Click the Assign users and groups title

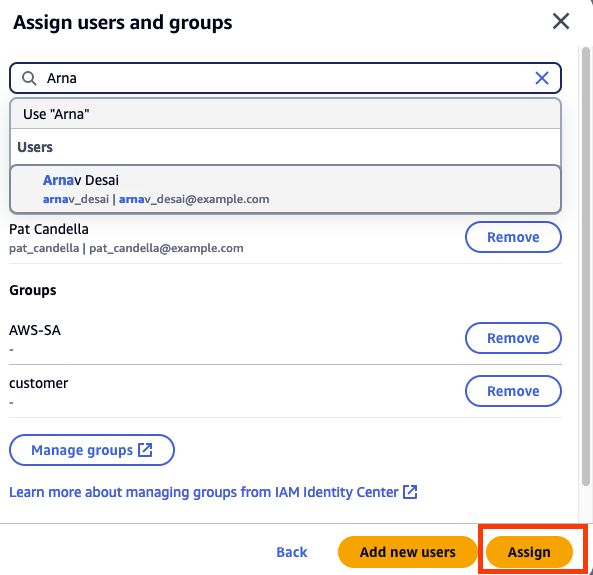pos(123,22)
